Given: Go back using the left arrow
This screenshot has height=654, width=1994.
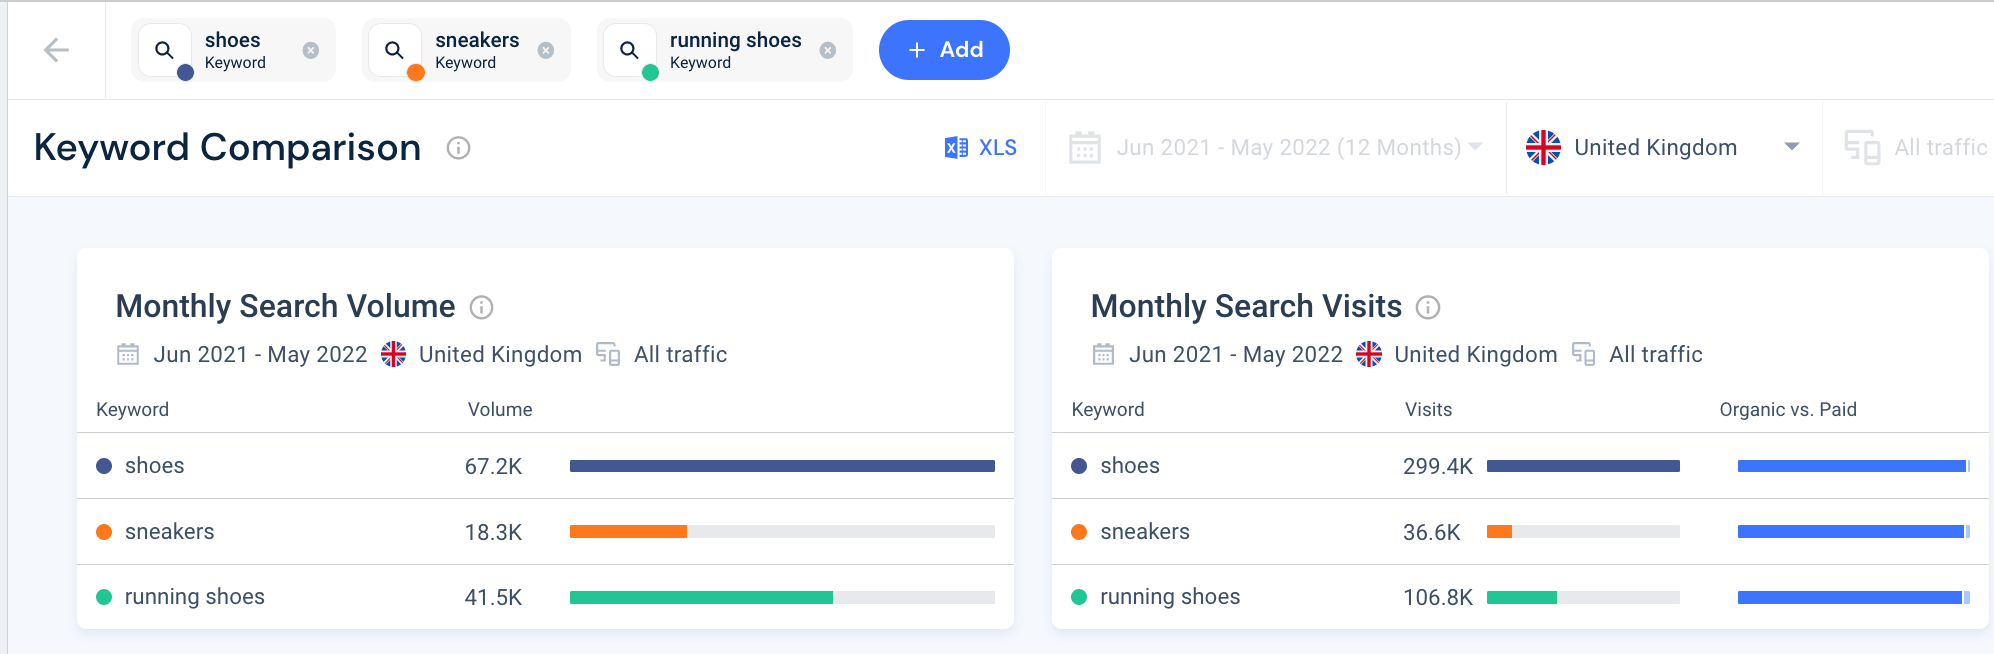Looking at the screenshot, I should (56, 50).
